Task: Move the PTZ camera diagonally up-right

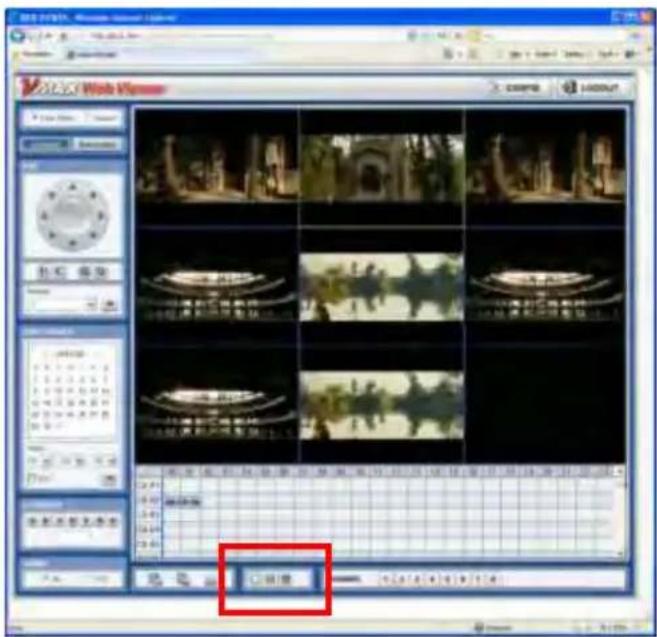Action: point(93,195)
